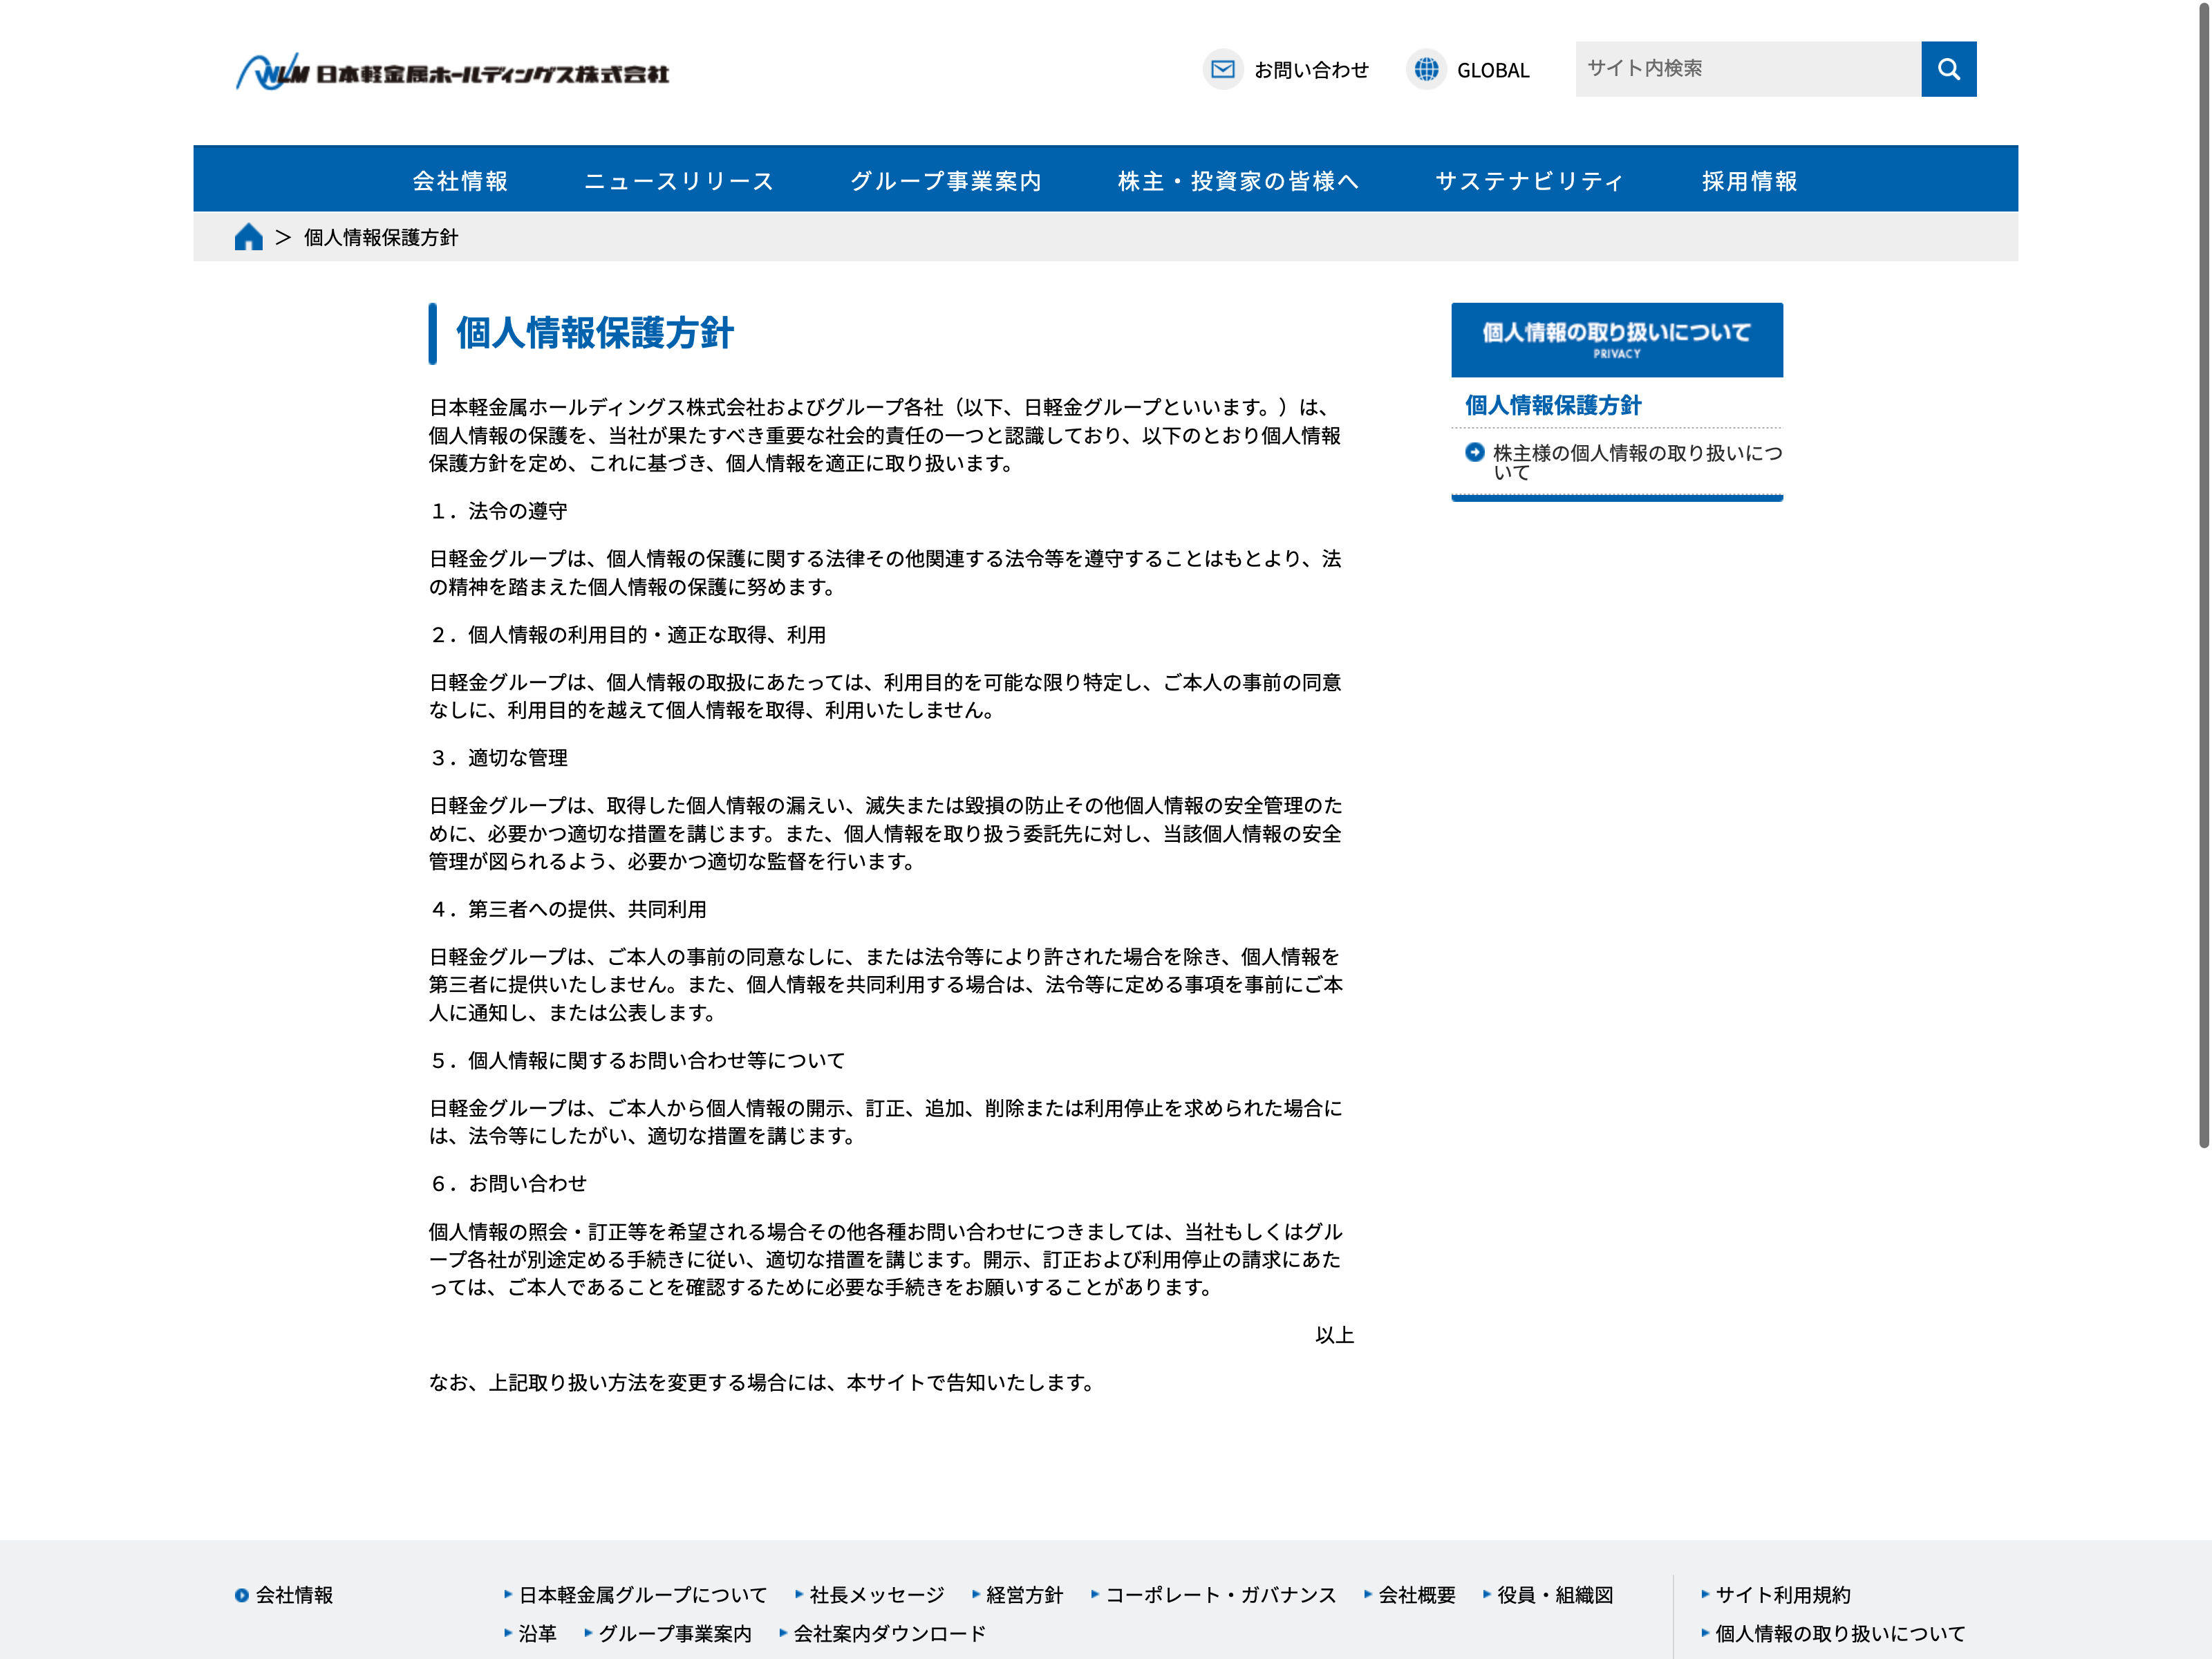
Task: Click the home icon in the breadcrumb
Action: coord(248,237)
